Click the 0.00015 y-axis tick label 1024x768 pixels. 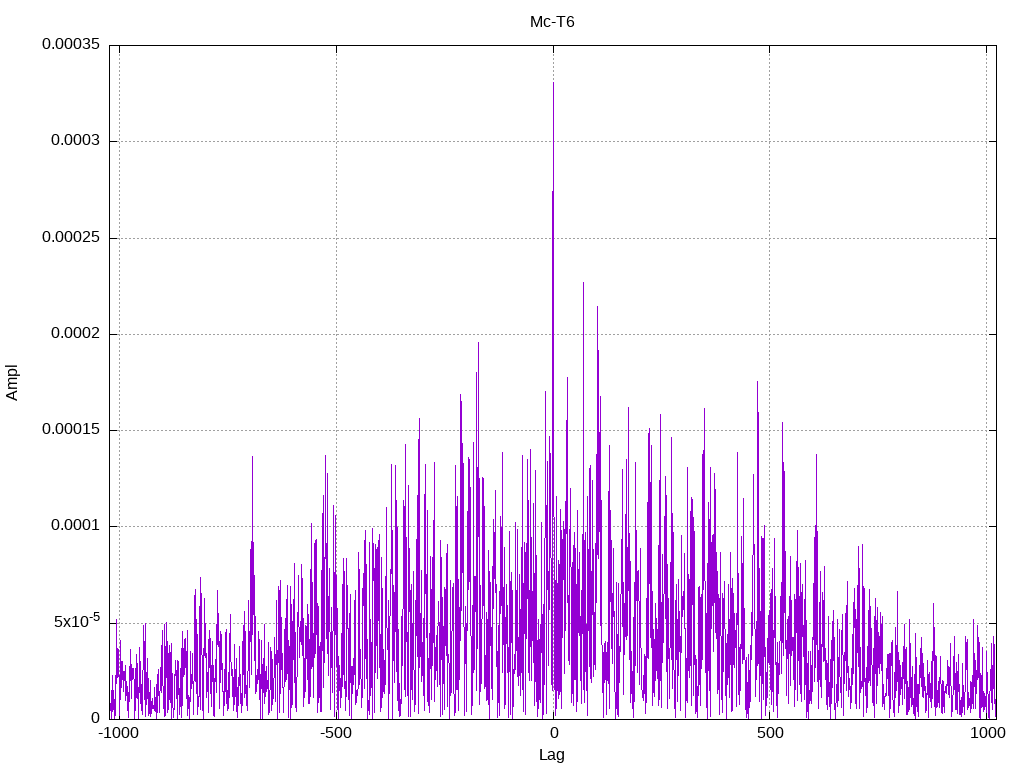[71, 429]
